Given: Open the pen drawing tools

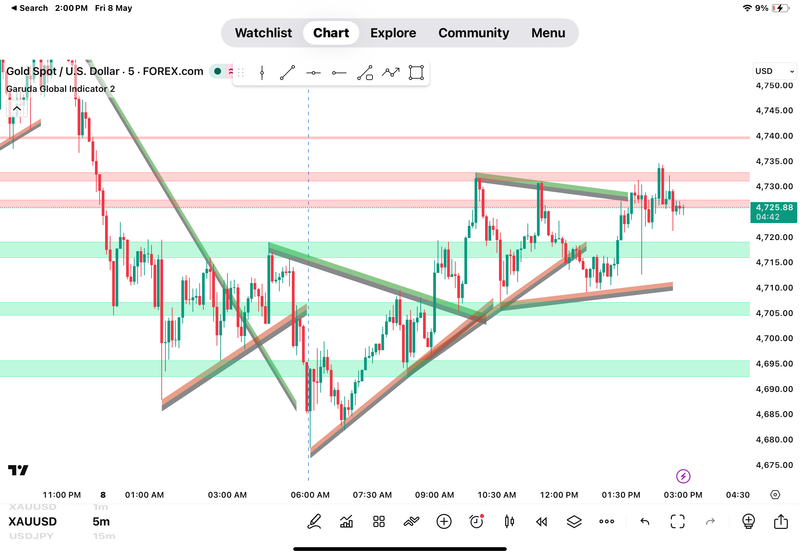Looking at the screenshot, I should [314, 521].
